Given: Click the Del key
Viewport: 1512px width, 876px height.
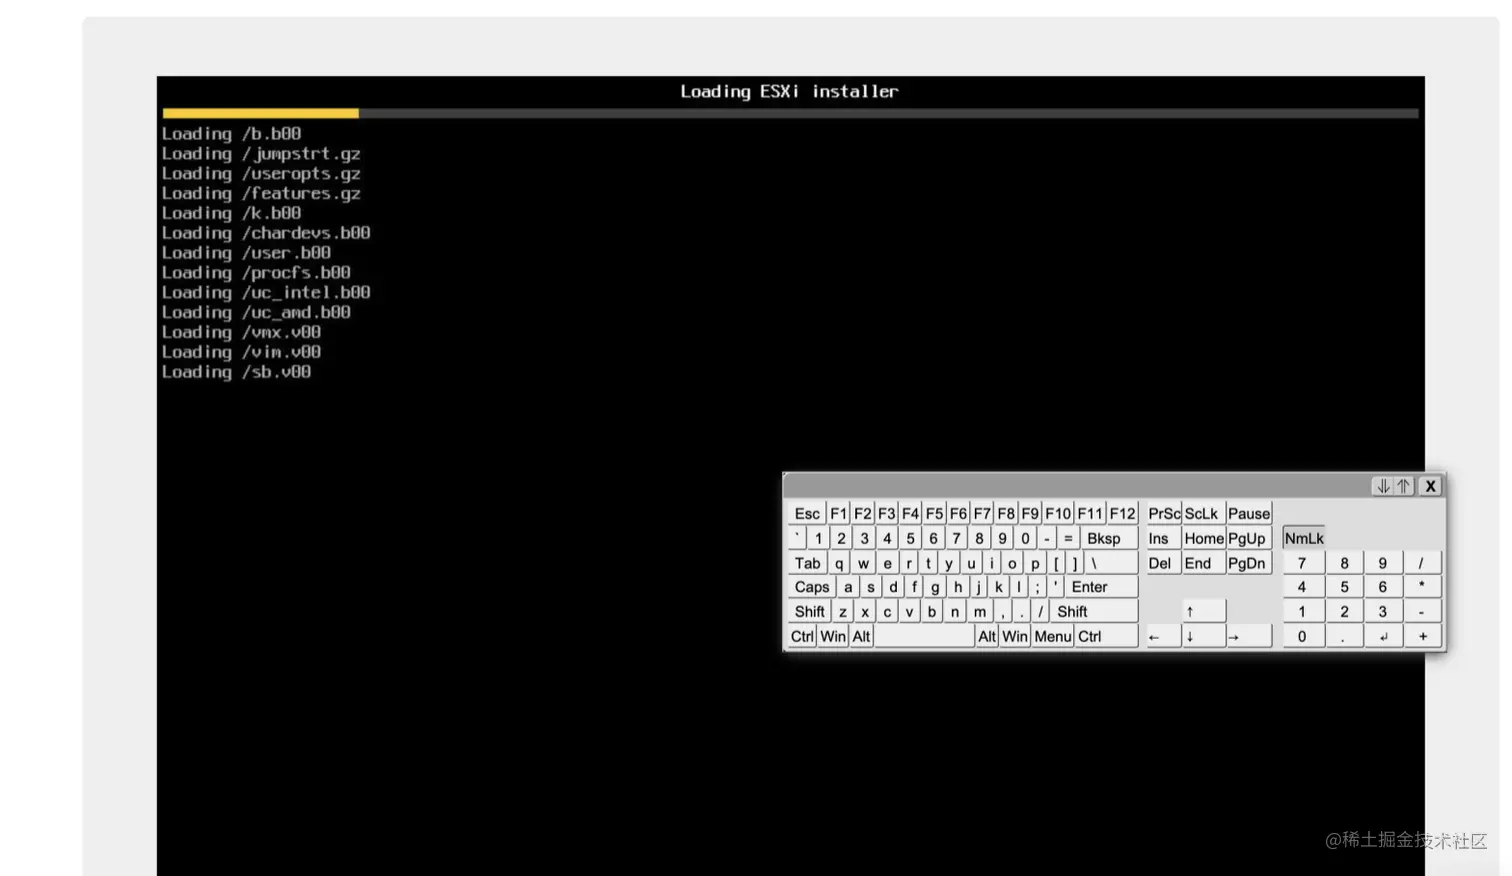Looking at the screenshot, I should tap(1163, 563).
